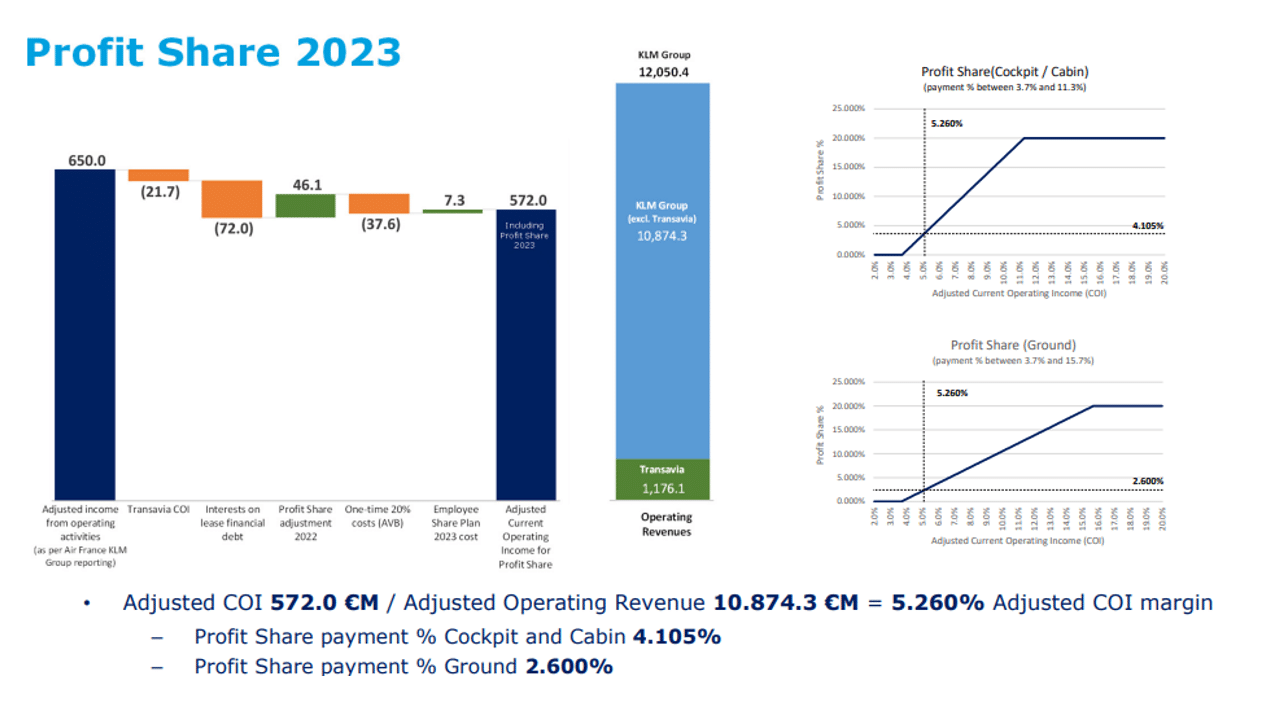Click the 5.260% marker in Ground chart
This screenshot has width=1273, height=717.
coord(952,393)
